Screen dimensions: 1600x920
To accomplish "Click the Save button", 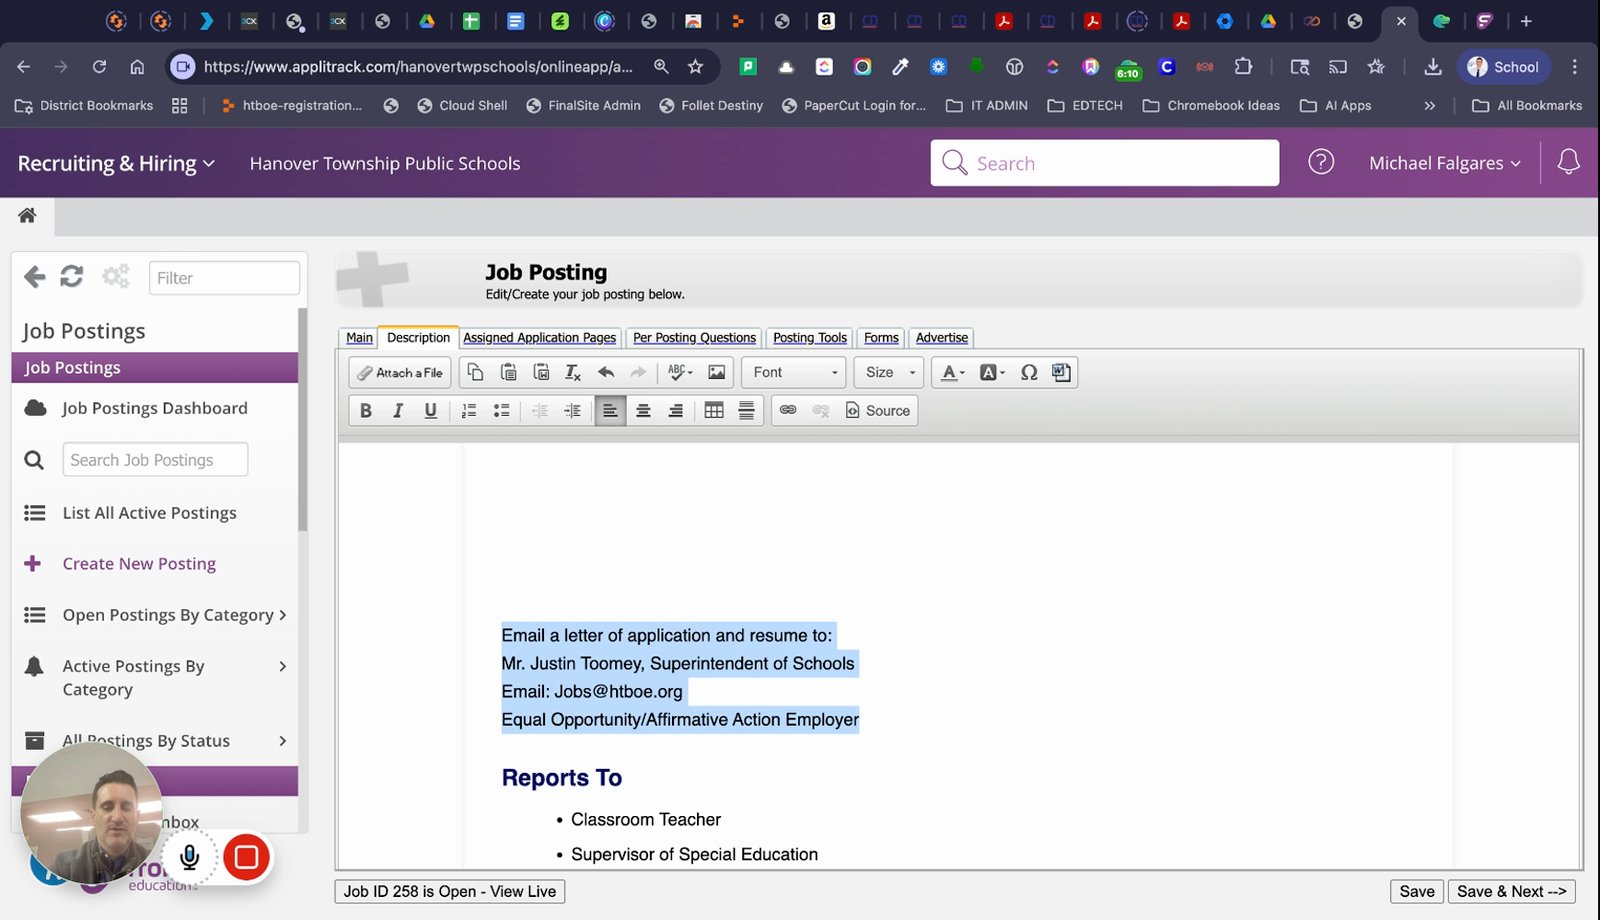I will click(1417, 891).
